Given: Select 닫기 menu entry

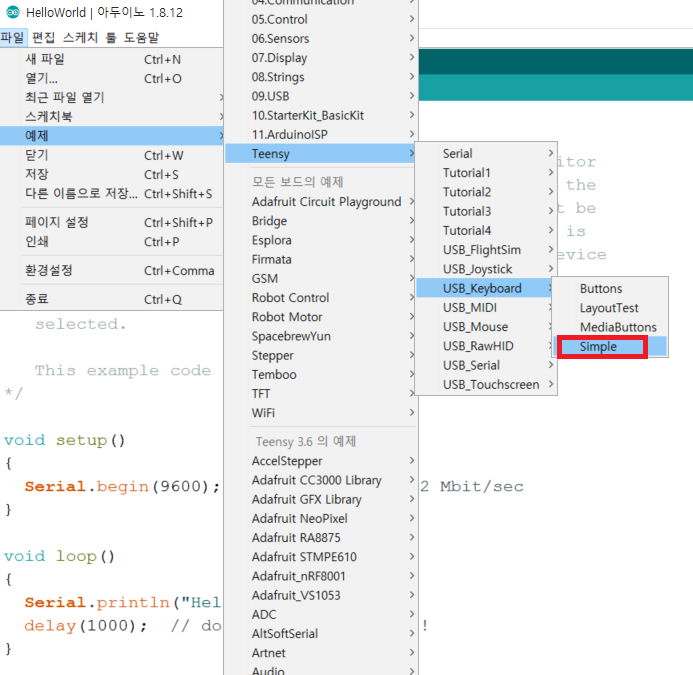Looking at the screenshot, I should [x=111, y=155].
